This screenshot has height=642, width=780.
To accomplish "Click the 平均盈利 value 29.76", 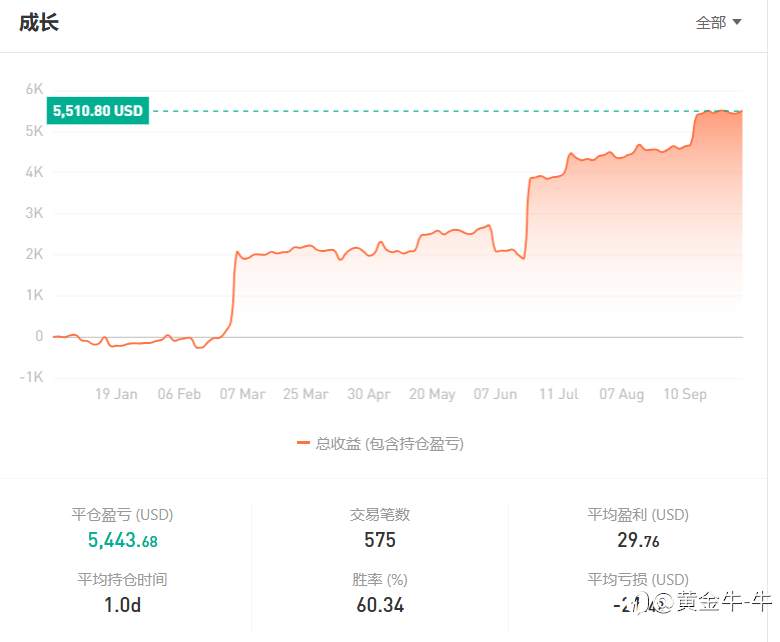I will pos(638,541).
